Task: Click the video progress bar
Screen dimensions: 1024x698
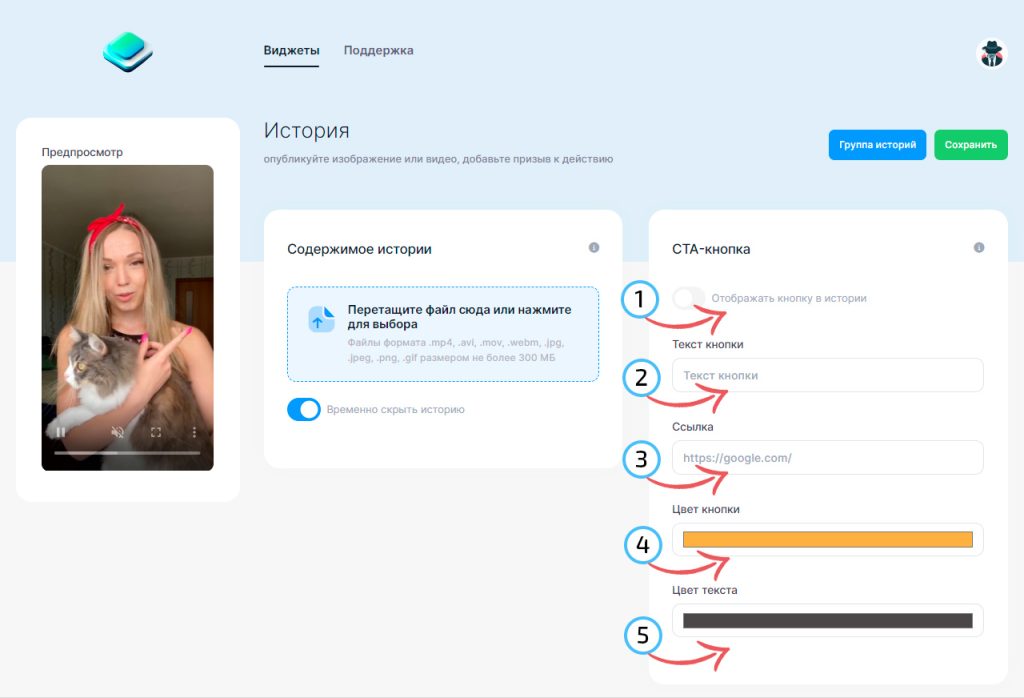Action: pos(127,452)
